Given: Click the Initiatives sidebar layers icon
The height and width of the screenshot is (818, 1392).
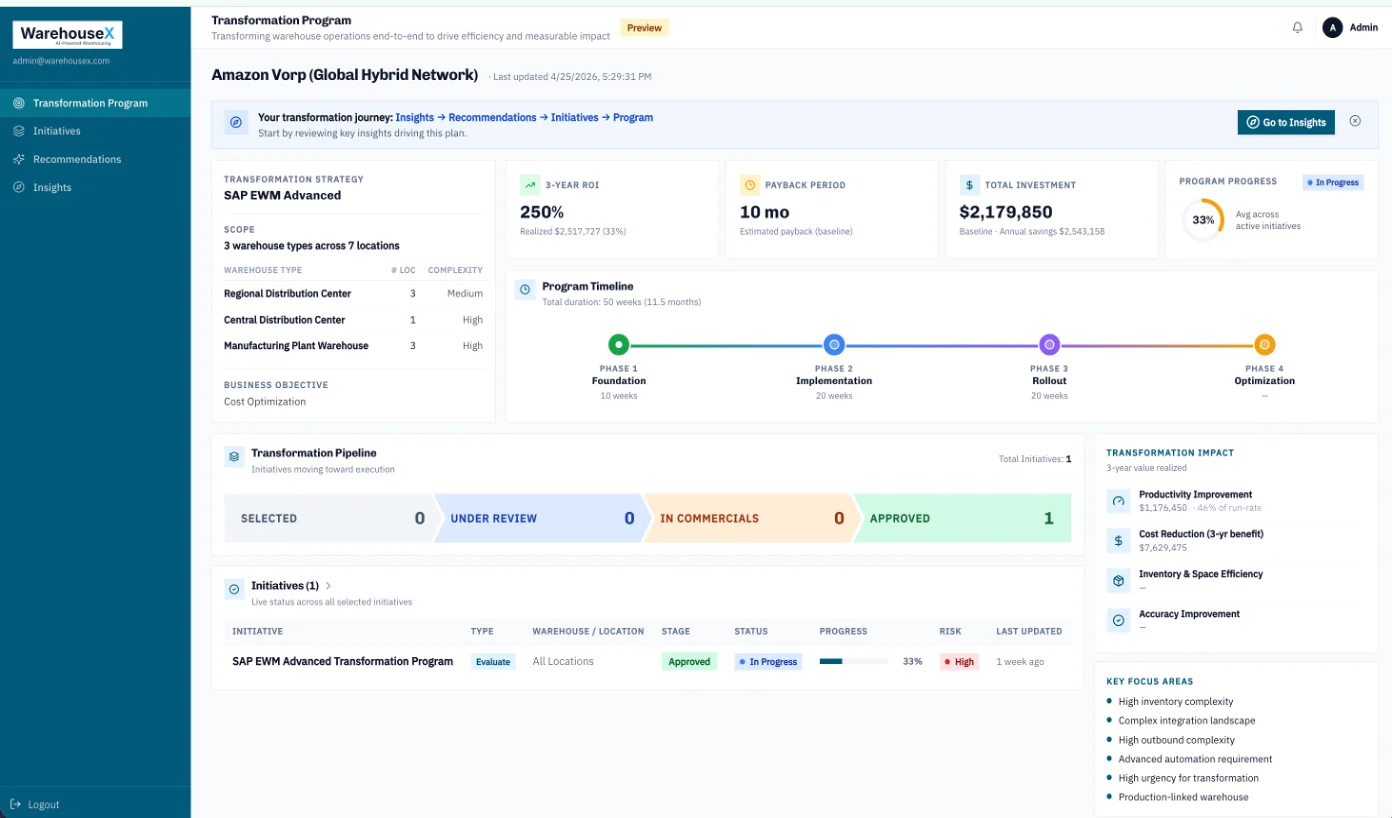Looking at the screenshot, I should pyautogui.click(x=19, y=131).
